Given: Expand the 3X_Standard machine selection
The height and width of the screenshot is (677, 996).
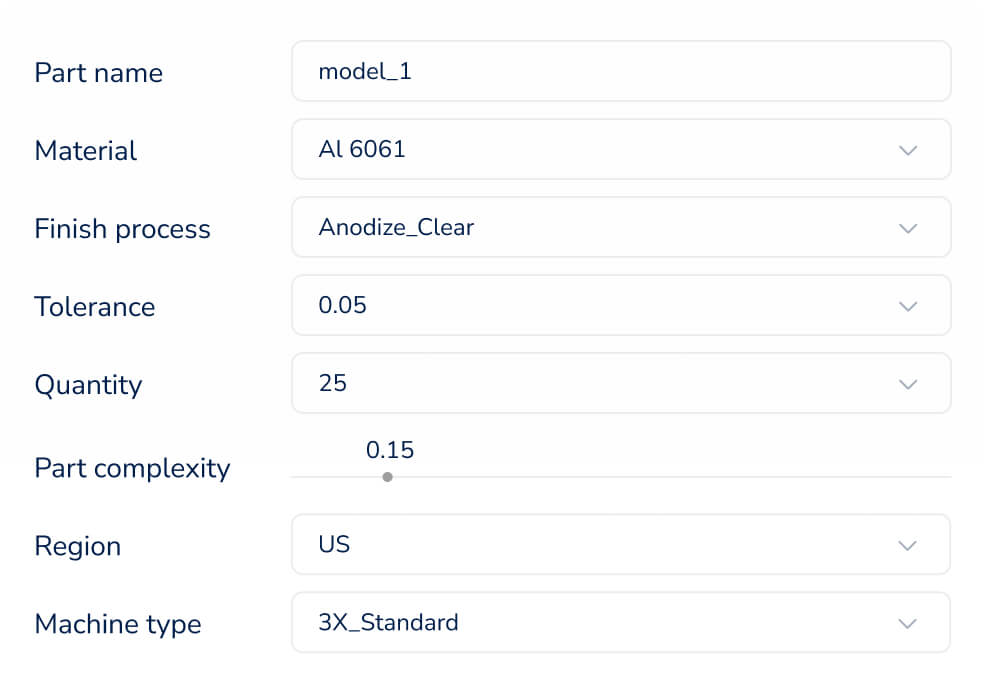Looking at the screenshot, I should click(x=600, y=623).
